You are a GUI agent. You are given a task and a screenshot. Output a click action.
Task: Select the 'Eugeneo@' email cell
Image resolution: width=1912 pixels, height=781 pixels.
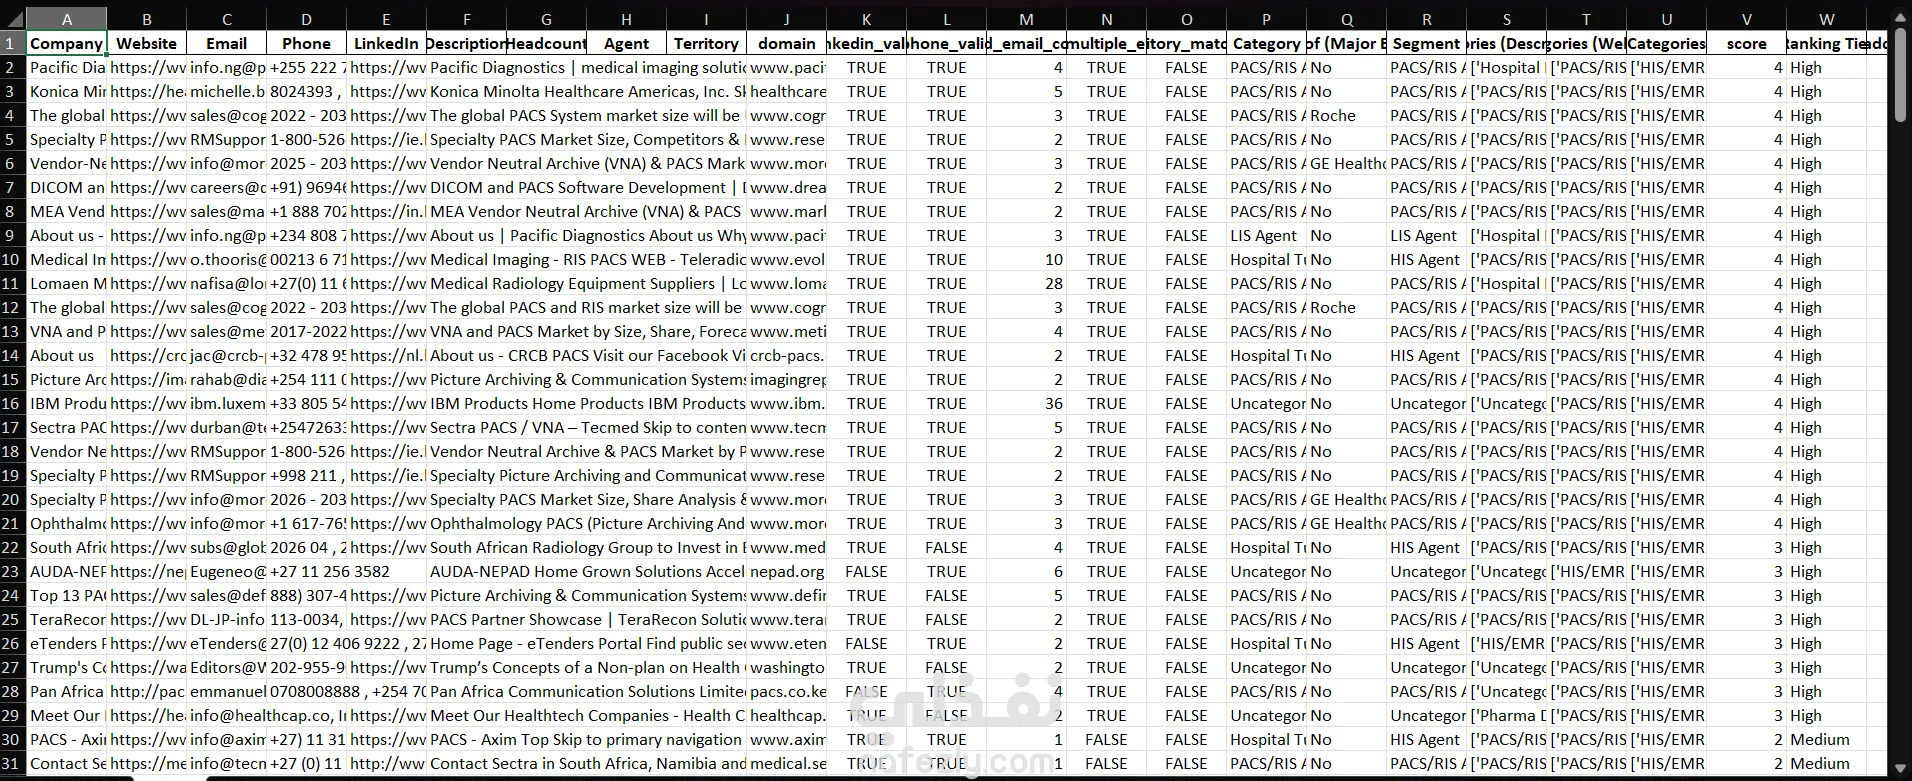point(226,571)
